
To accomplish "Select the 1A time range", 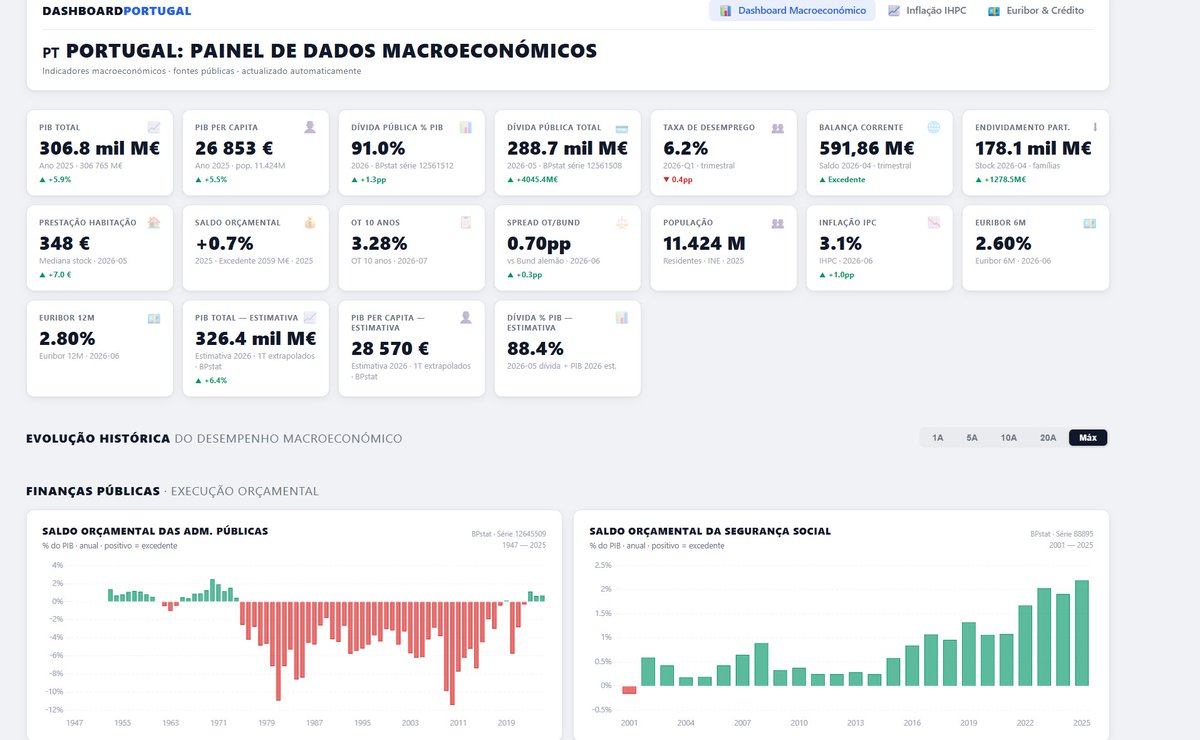I will pos(937,437).
